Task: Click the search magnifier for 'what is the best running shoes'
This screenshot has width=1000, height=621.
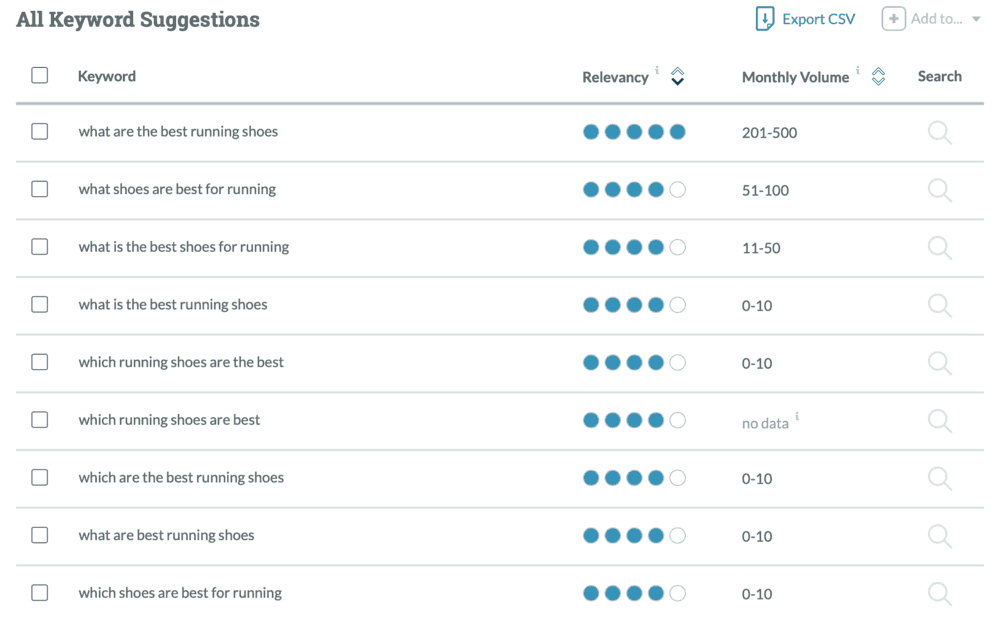Action: point(939,305)
